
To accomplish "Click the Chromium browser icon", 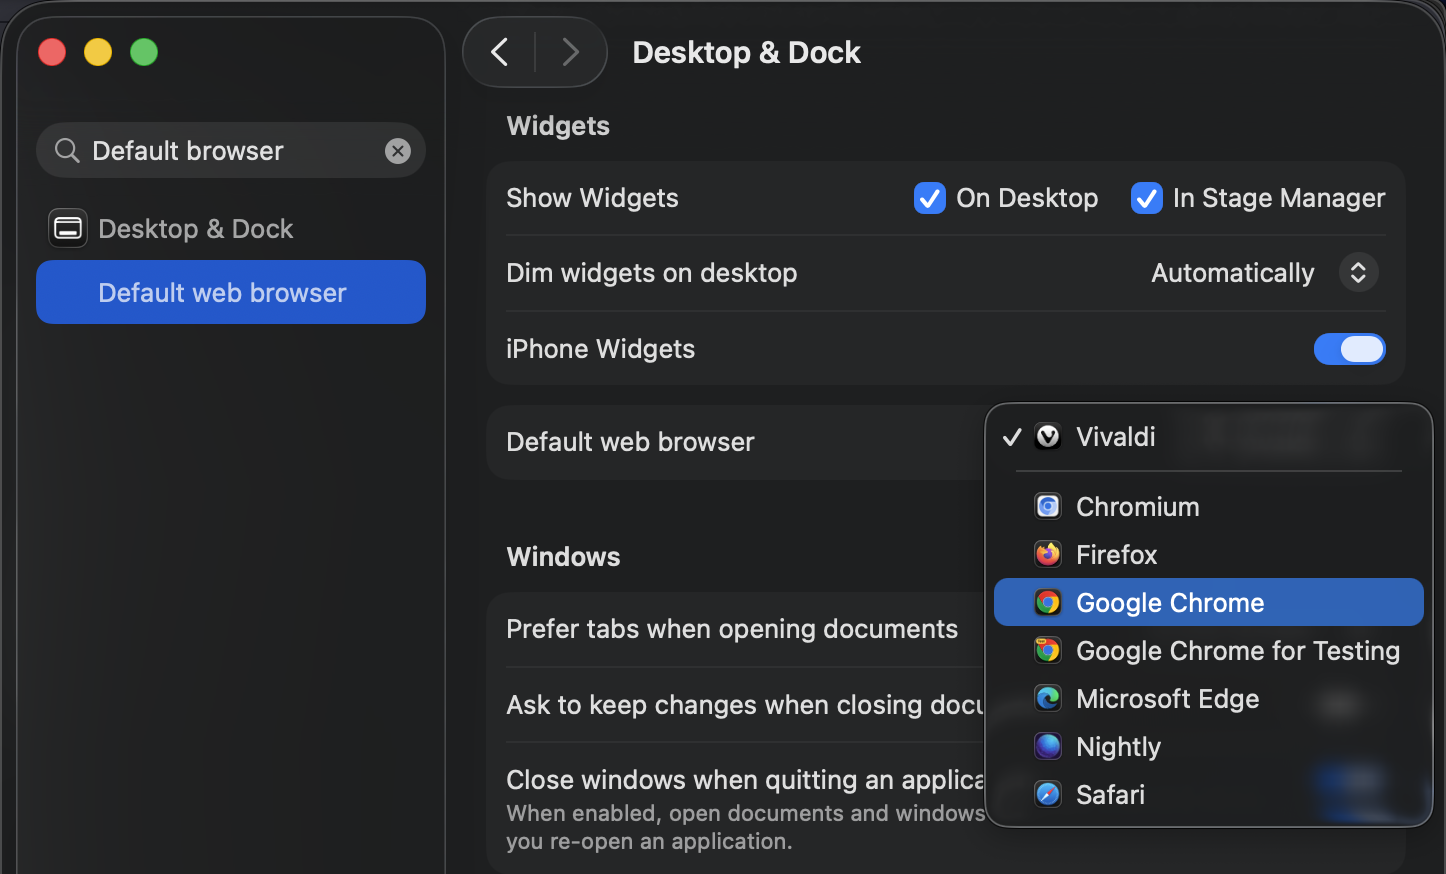I will tap(1047, 506).
